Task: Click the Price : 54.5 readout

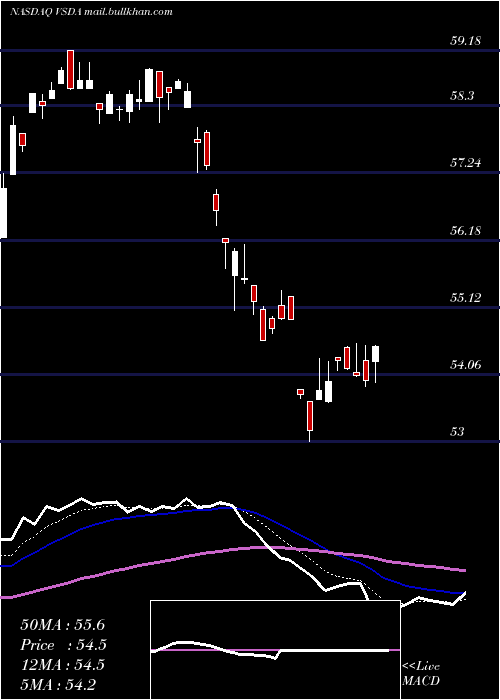Action: coord(64,645)
